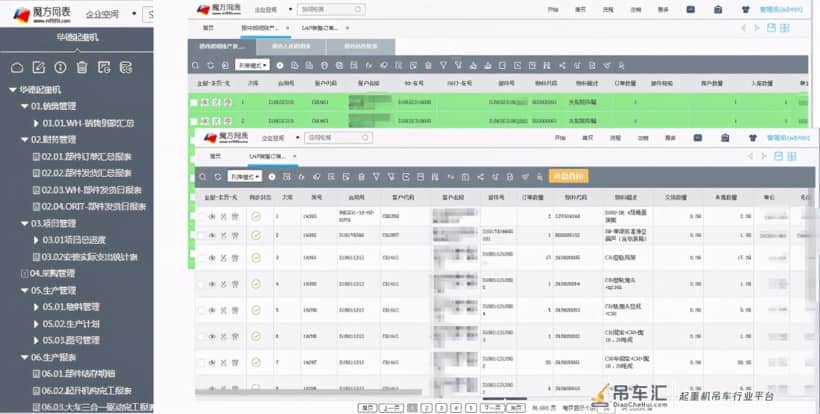Click the magnifier inside the front window search box
Image resolution: width=820 pixels, height=414 pixels.
(365, 138)
